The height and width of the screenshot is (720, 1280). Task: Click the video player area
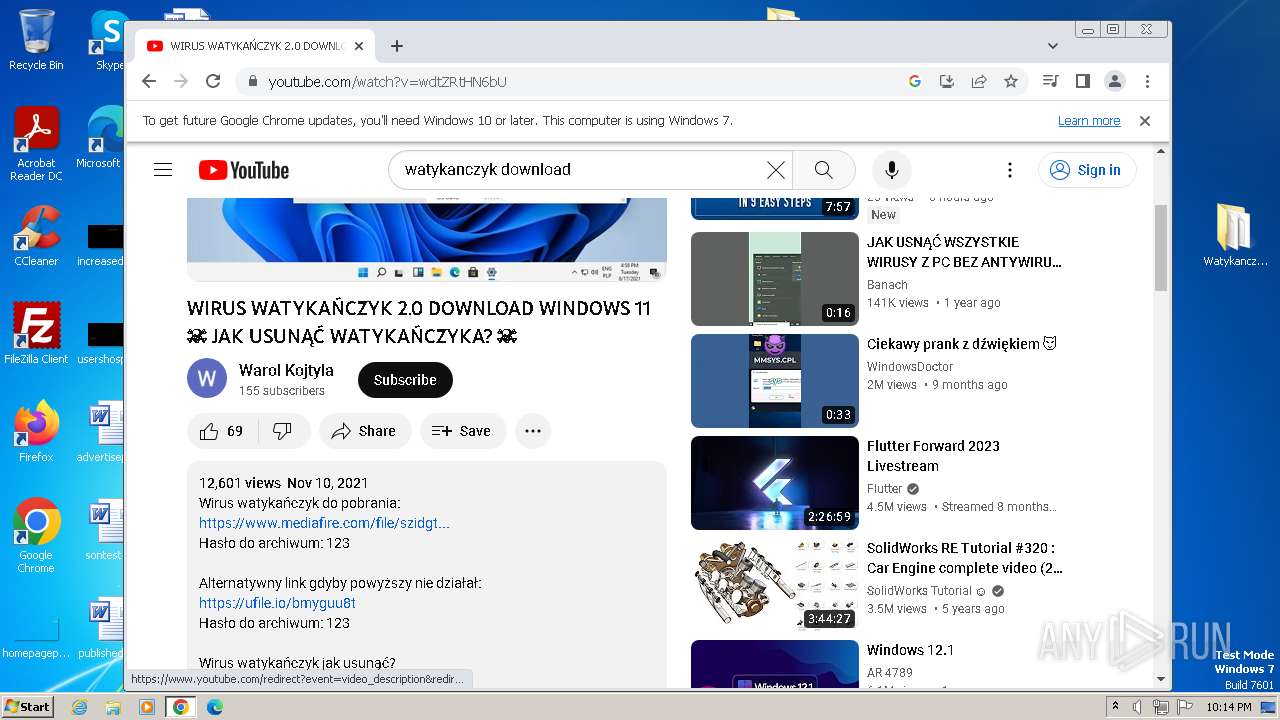[x=427, y=239]
